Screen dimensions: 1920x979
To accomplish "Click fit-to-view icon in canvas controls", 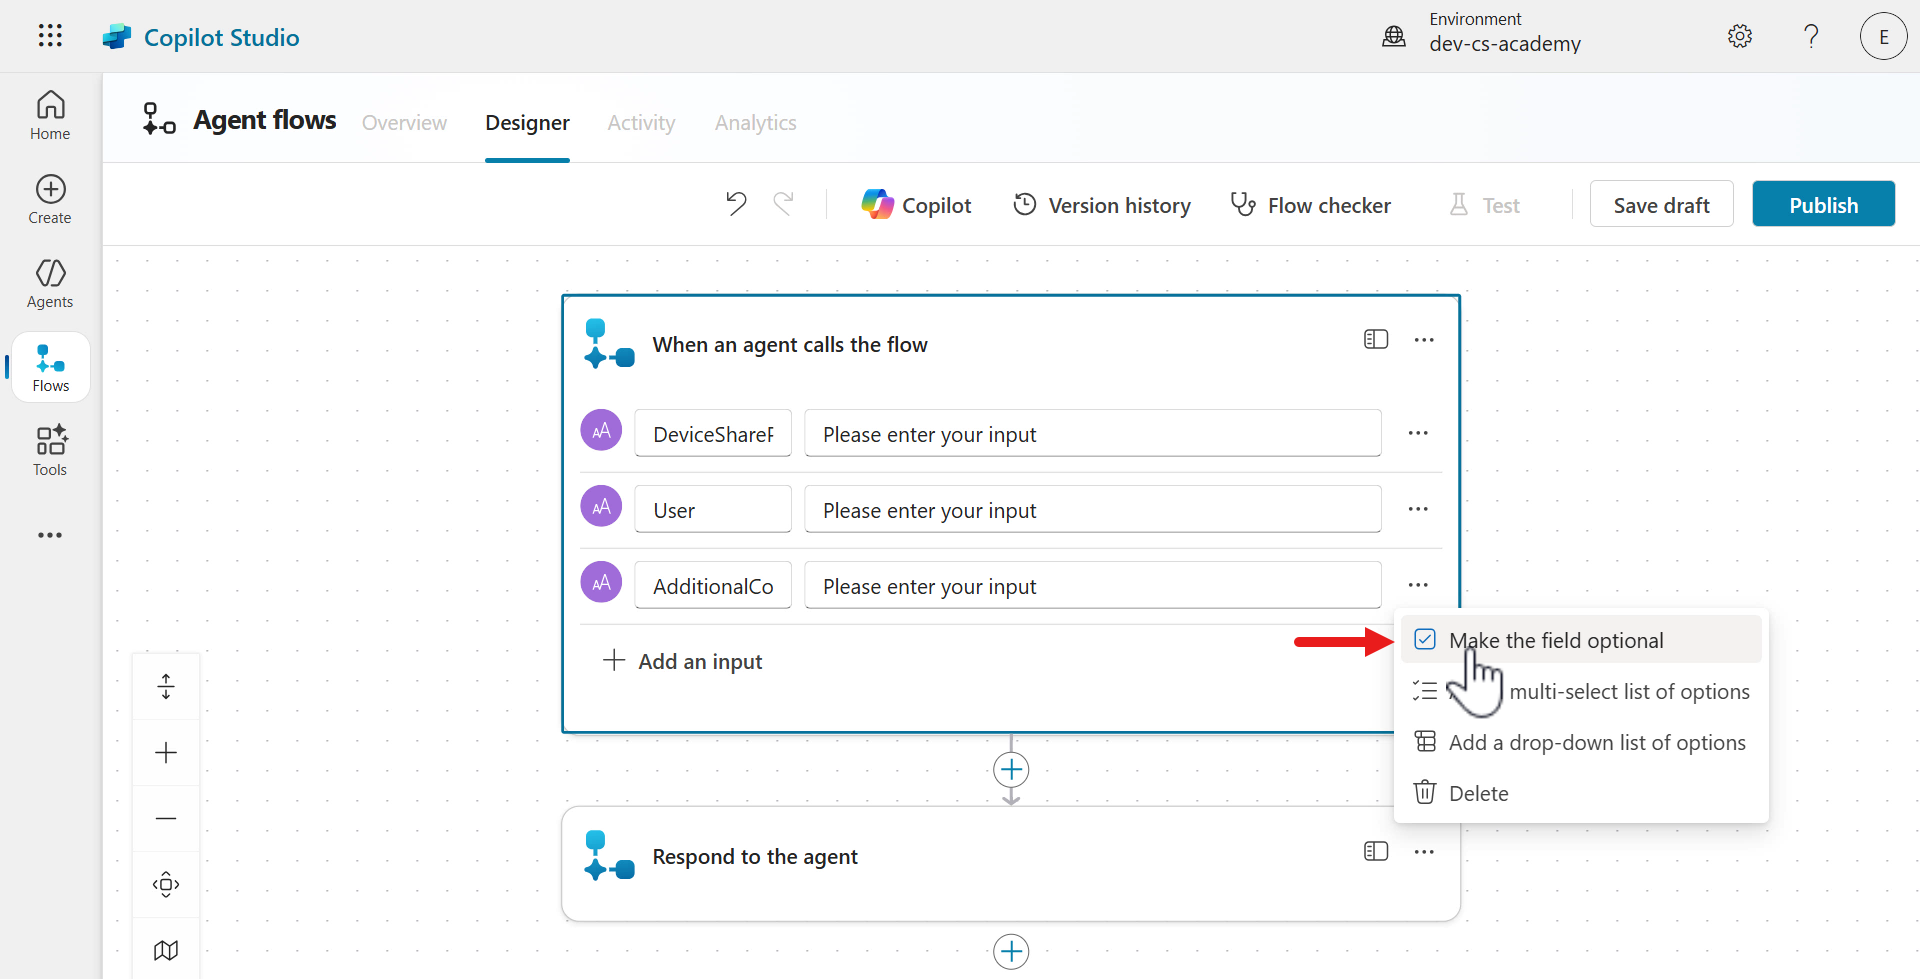I will click(166, 884).
